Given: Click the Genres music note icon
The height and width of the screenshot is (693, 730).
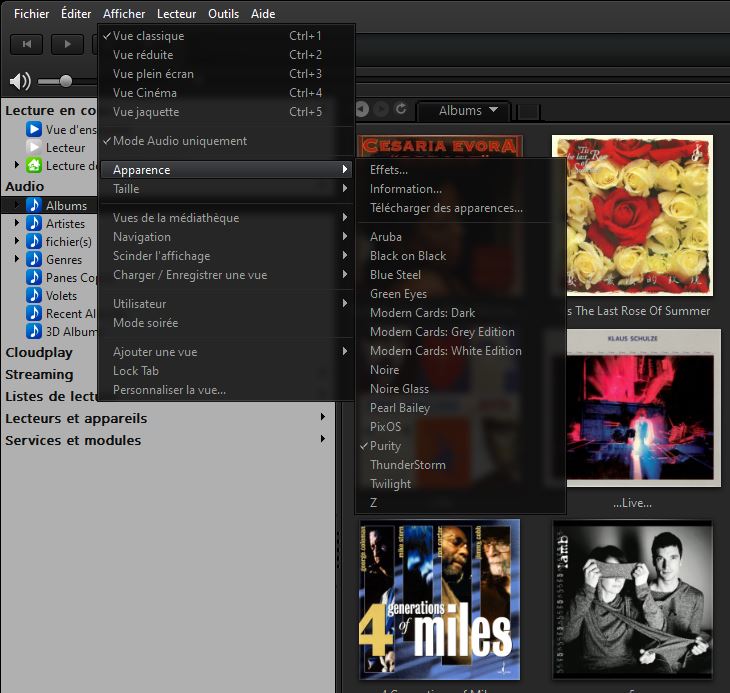Looking at the screenshot, I should point(34,260).
